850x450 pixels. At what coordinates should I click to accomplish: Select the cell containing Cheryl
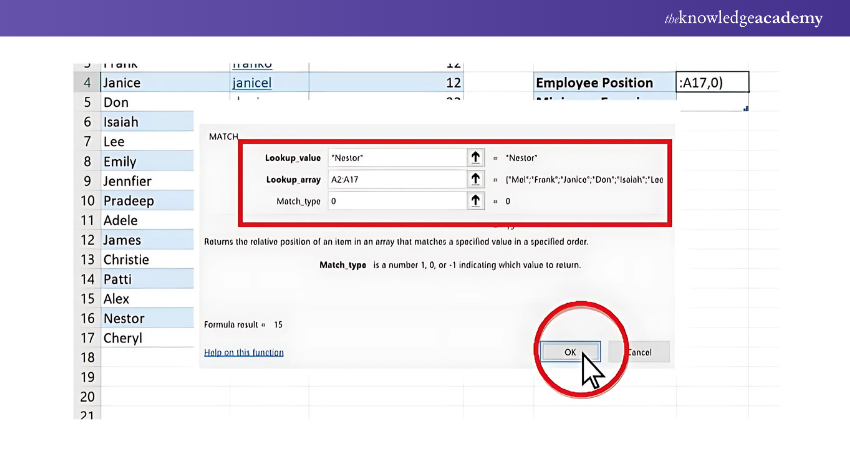pyautogui.click(x=145, y=338)
